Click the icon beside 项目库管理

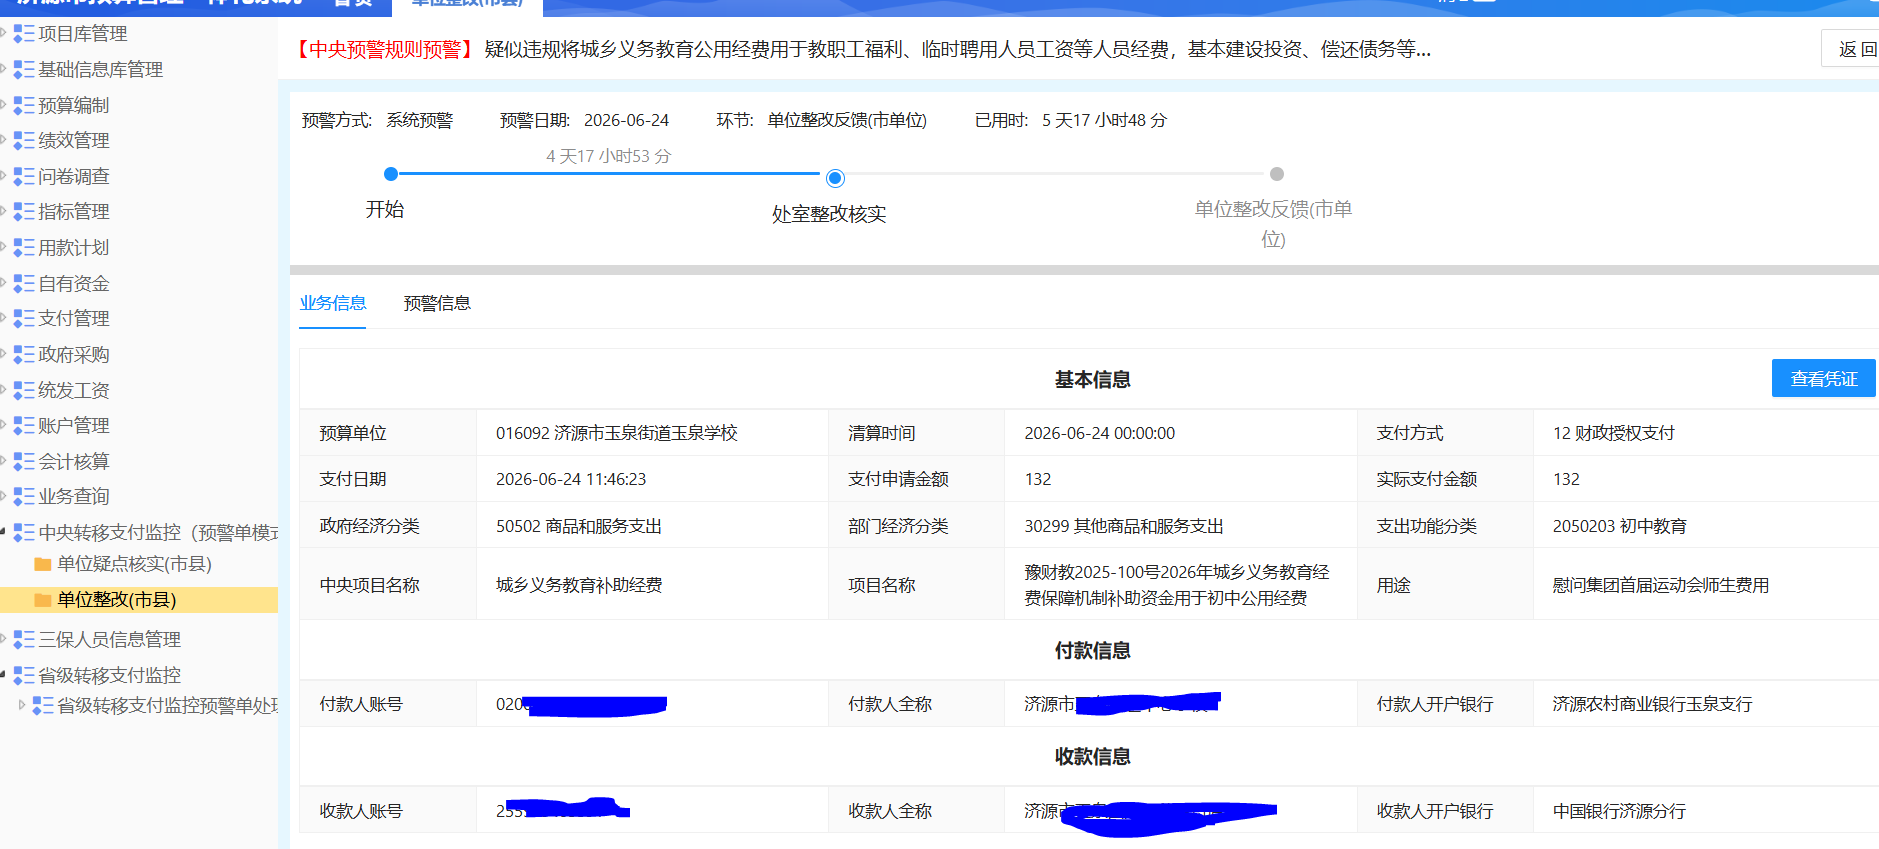pyautogui.click(x=24, y=34)
